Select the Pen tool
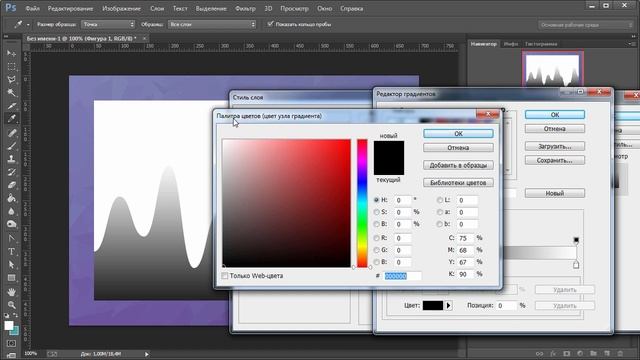 coord(11,238)
